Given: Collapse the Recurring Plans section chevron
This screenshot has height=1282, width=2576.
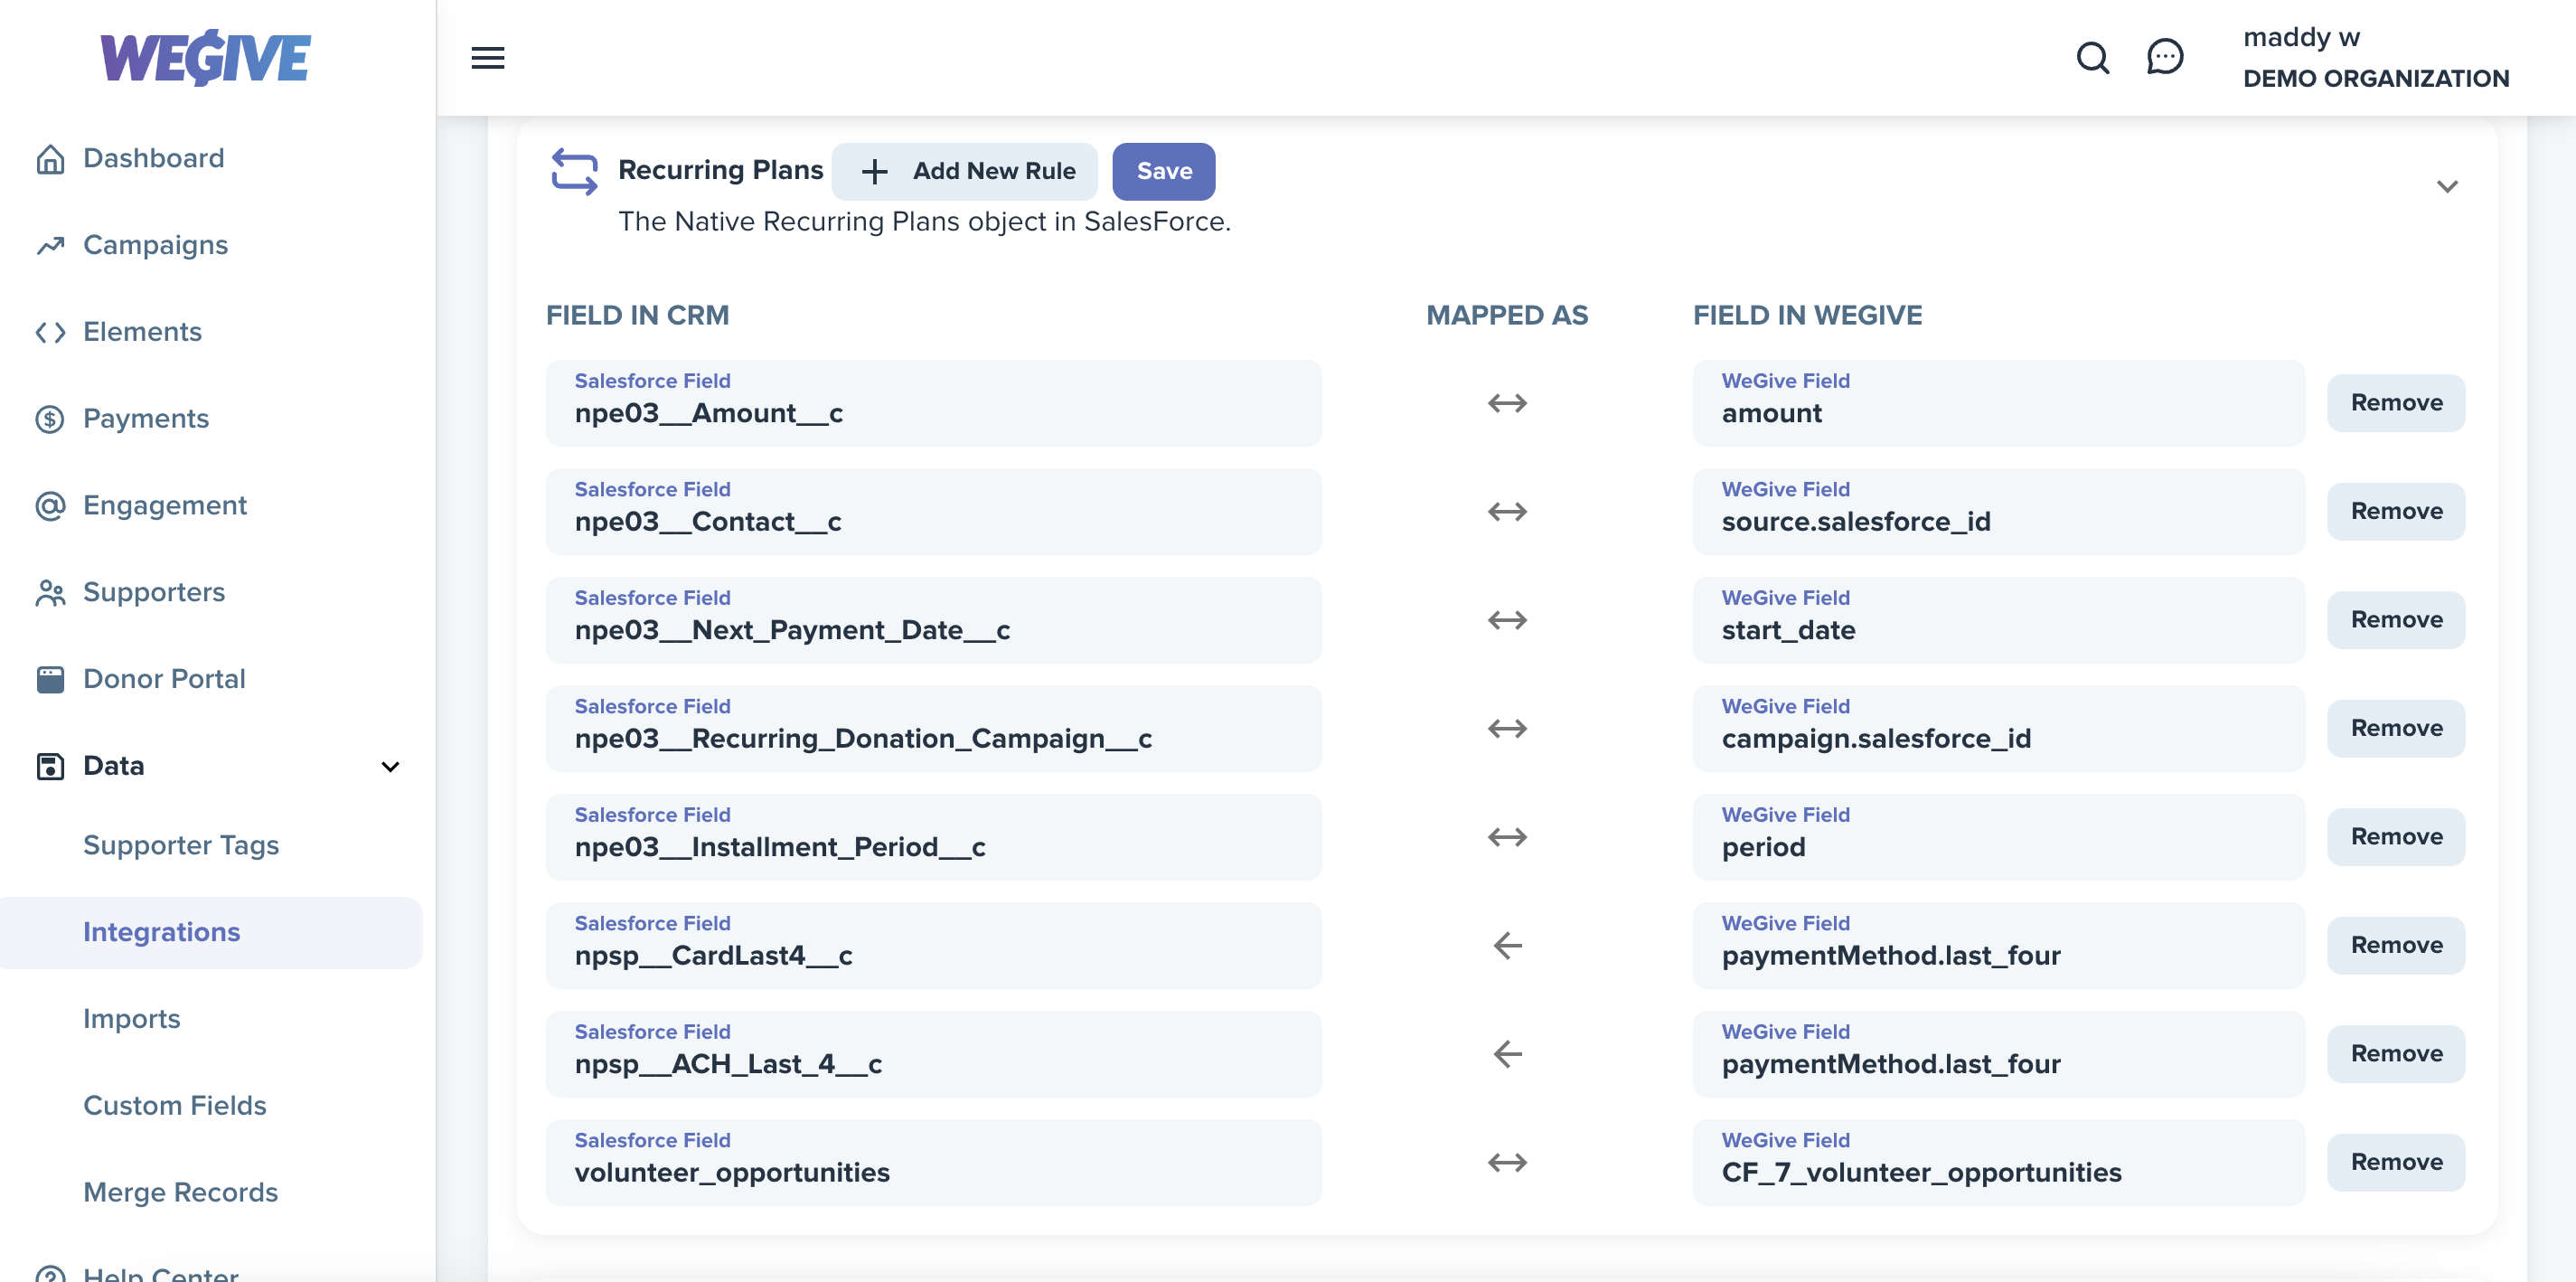Looking at the screenshot, I should click(2447, 187).
